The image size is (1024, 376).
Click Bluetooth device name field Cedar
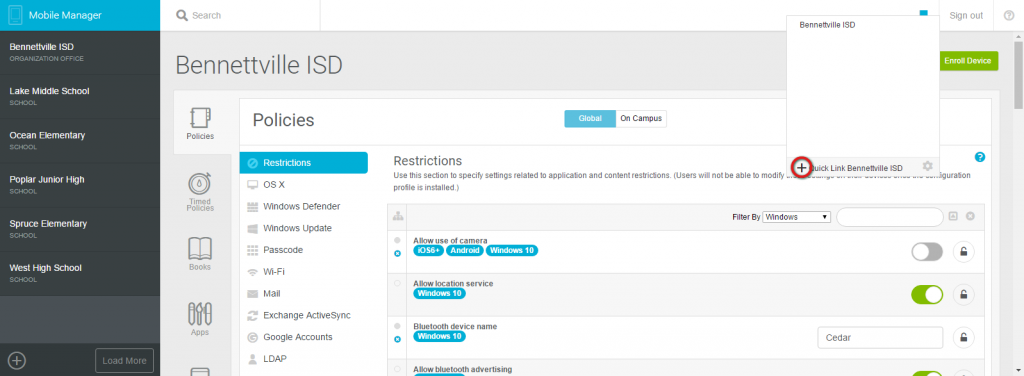tap(880, 338)
